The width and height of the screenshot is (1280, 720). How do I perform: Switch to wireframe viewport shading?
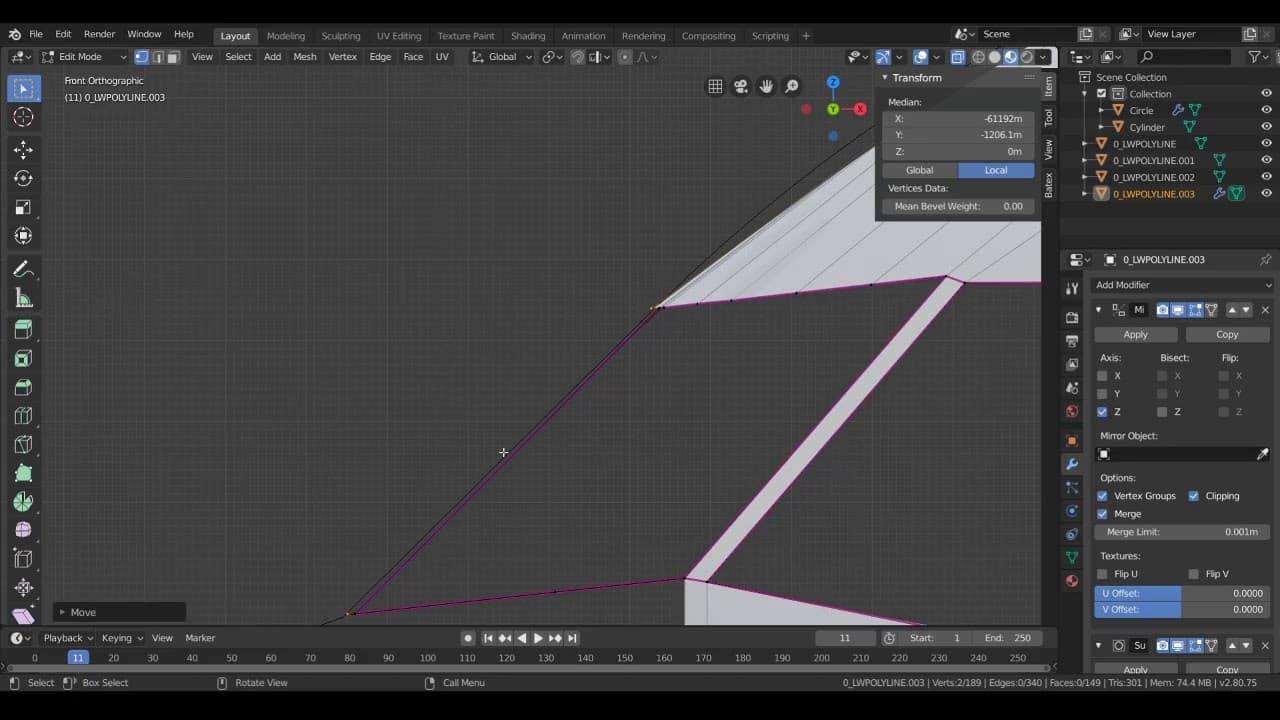click(979, 57)
